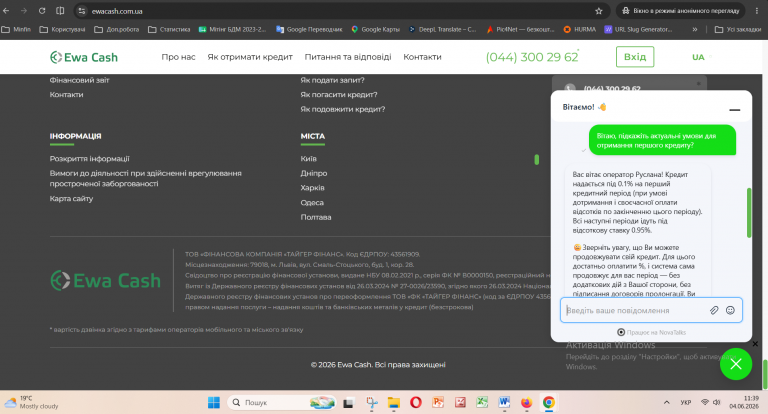Select city Дніпро
Image resolution: width=768 pixels, height=414 pixels.
pos(313,173)
